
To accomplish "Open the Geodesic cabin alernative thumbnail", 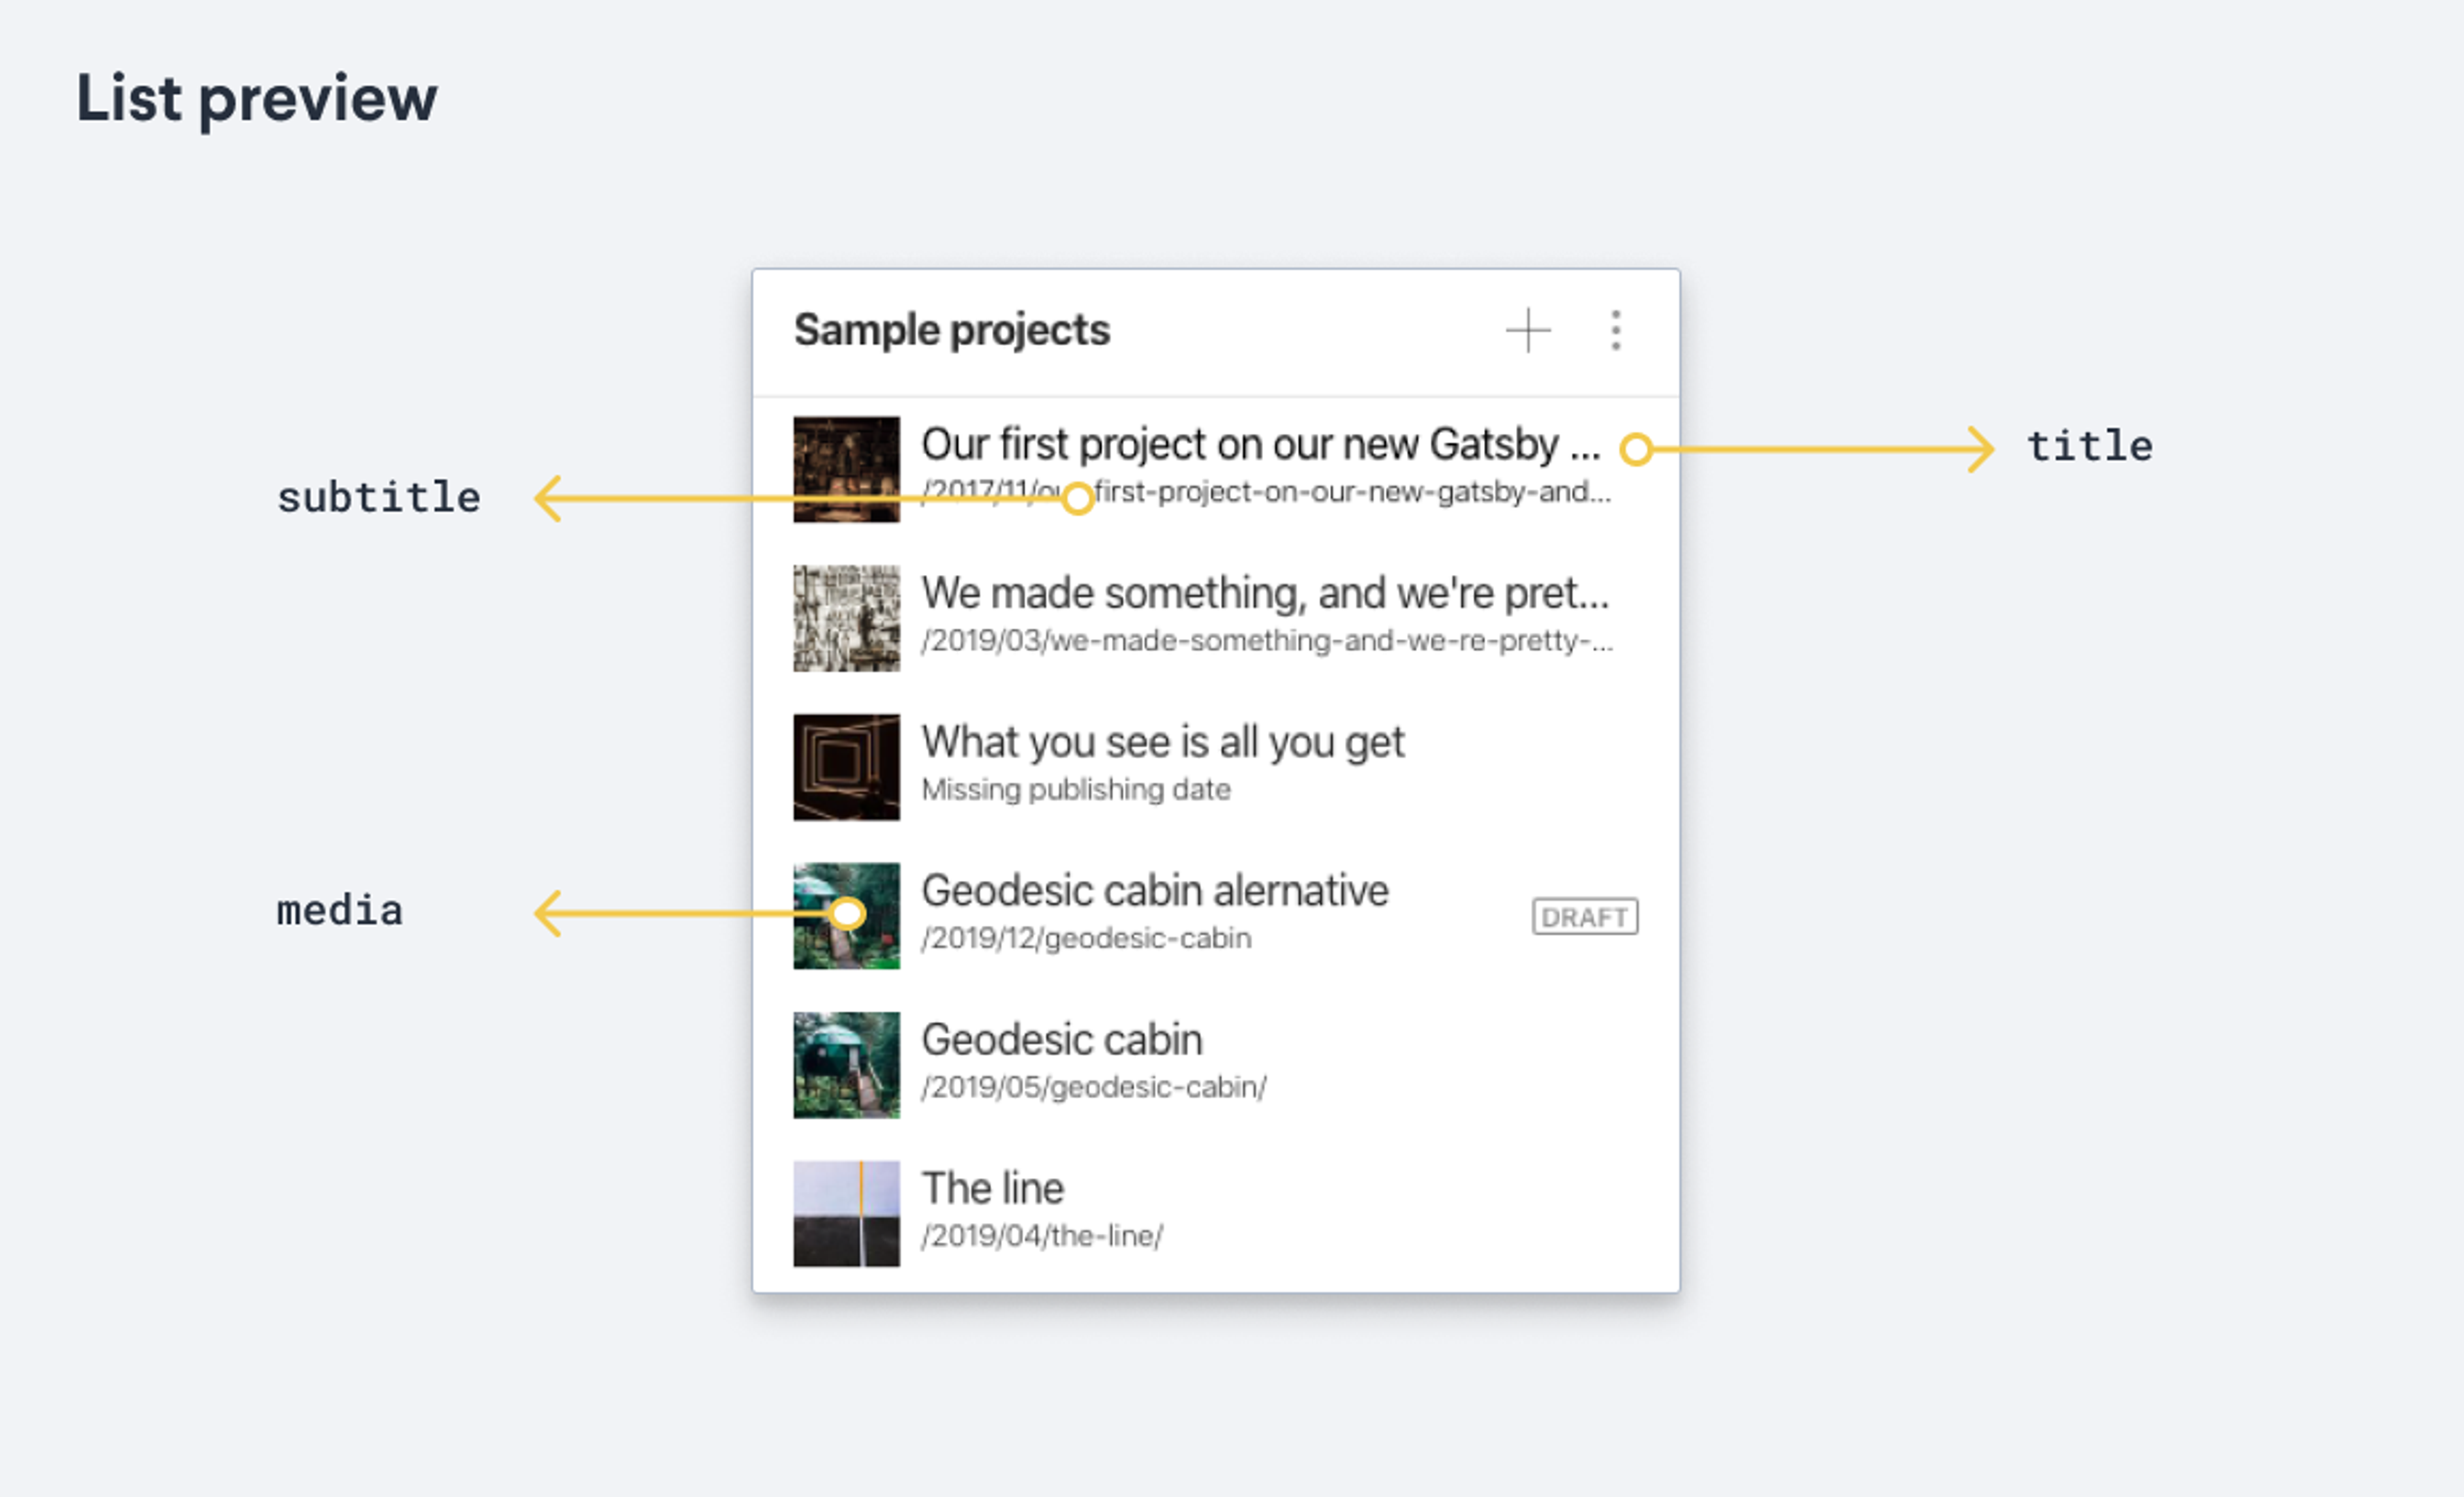I will (846, 916).
